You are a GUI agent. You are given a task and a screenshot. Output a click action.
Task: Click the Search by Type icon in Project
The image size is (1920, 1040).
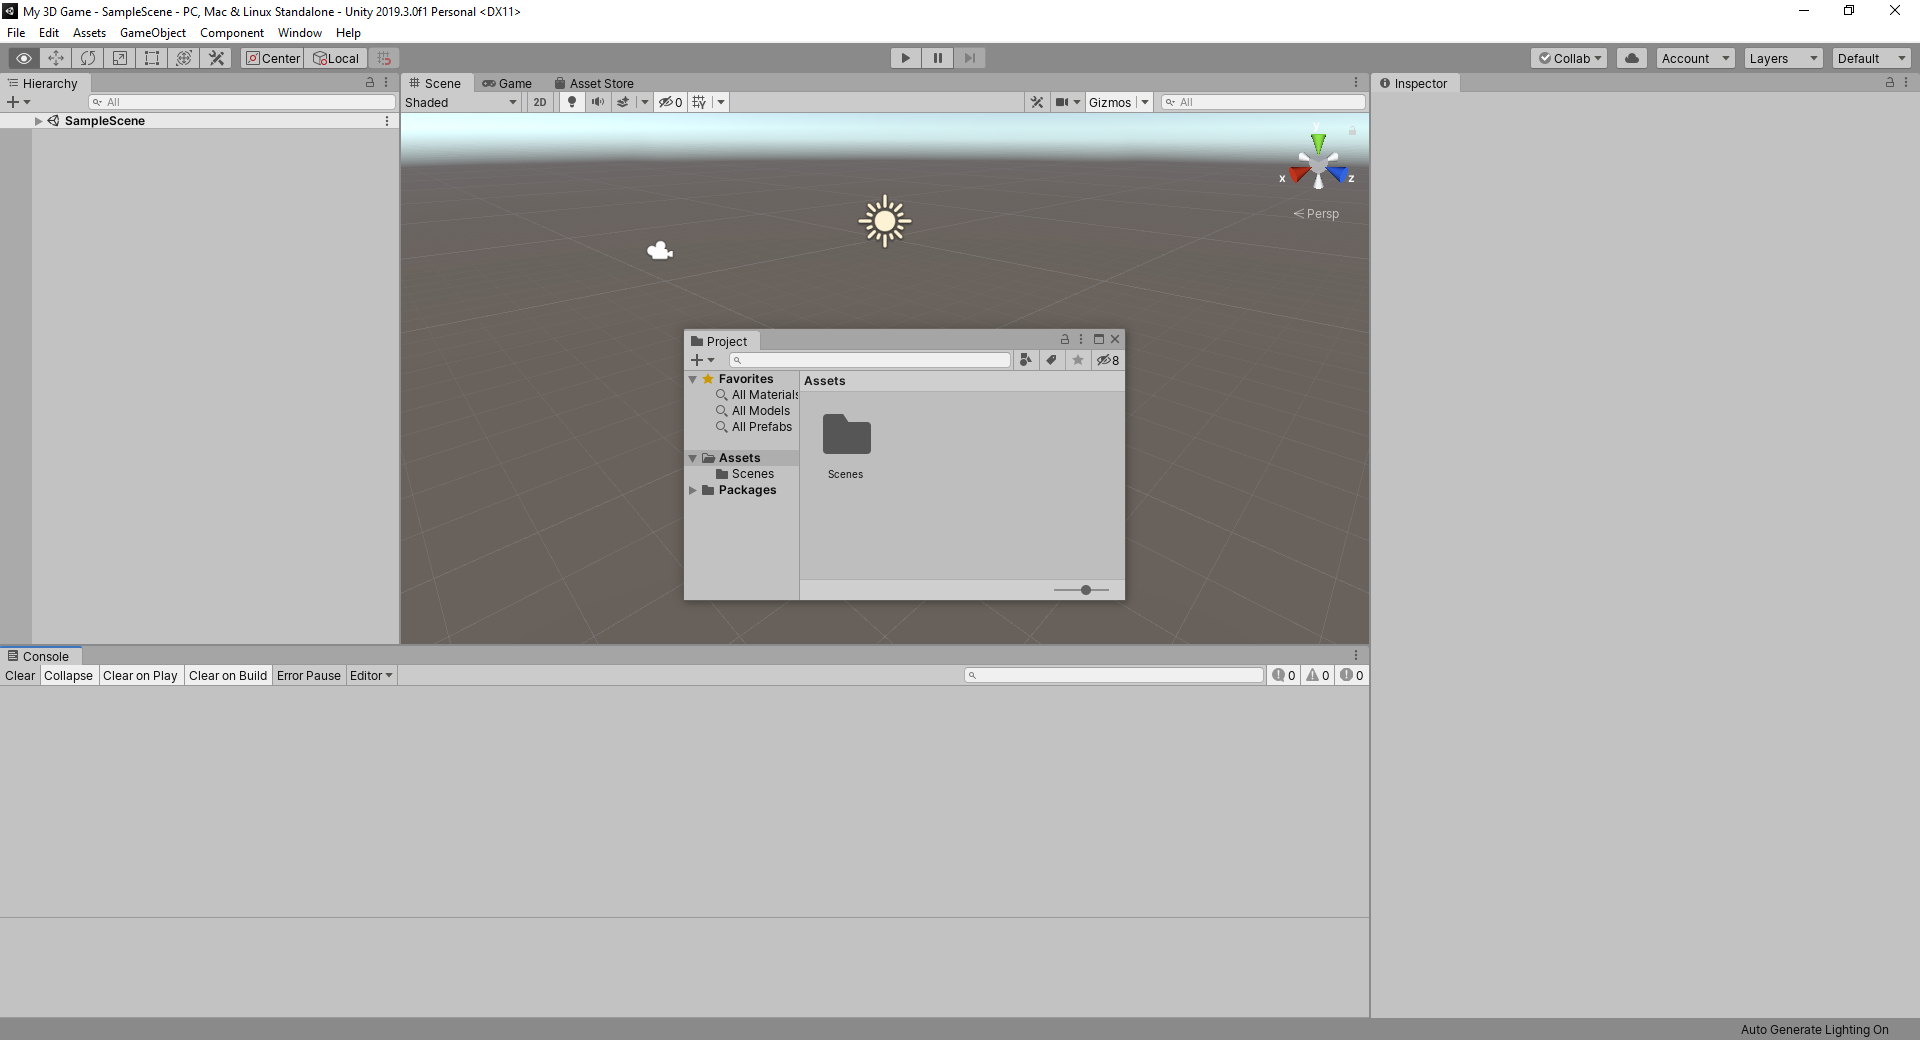[x=1025, y=360]
